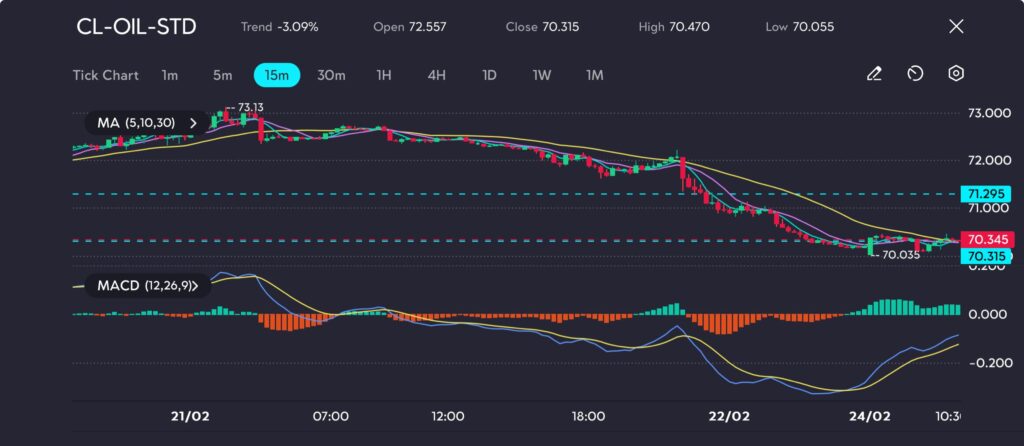Click the 22/02 date marker
The image size is (1024, 446).
coord(728,415)
